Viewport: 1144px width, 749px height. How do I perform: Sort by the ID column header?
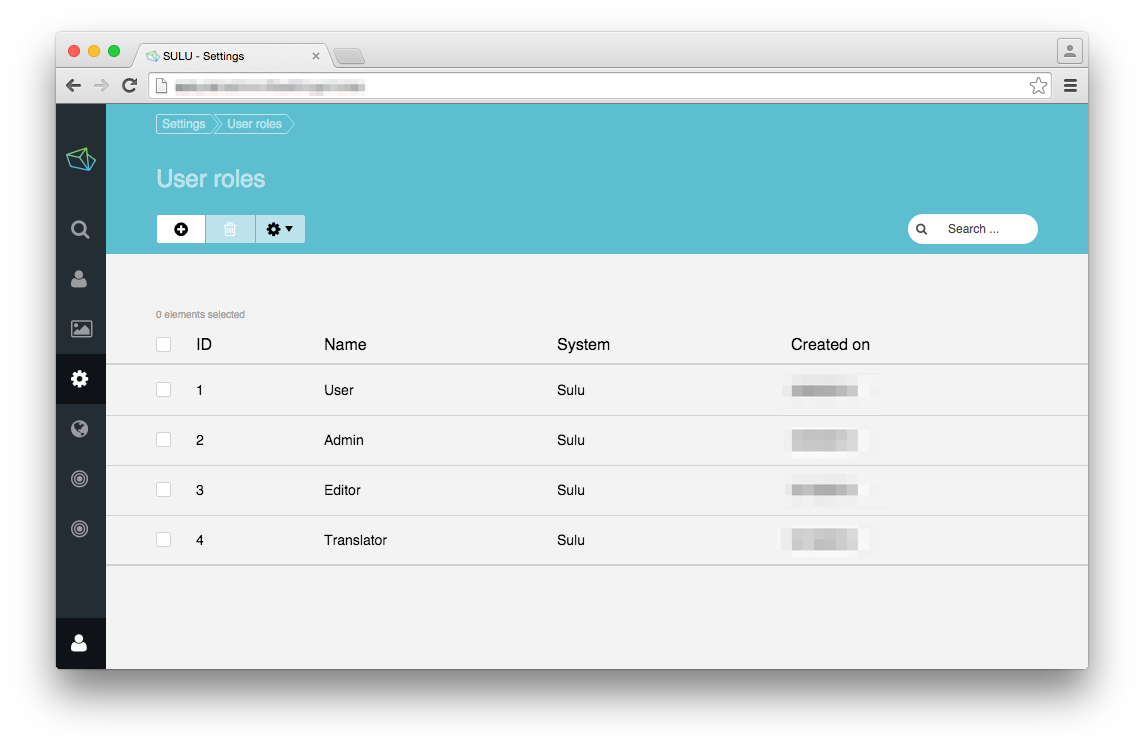click(204, 344)
